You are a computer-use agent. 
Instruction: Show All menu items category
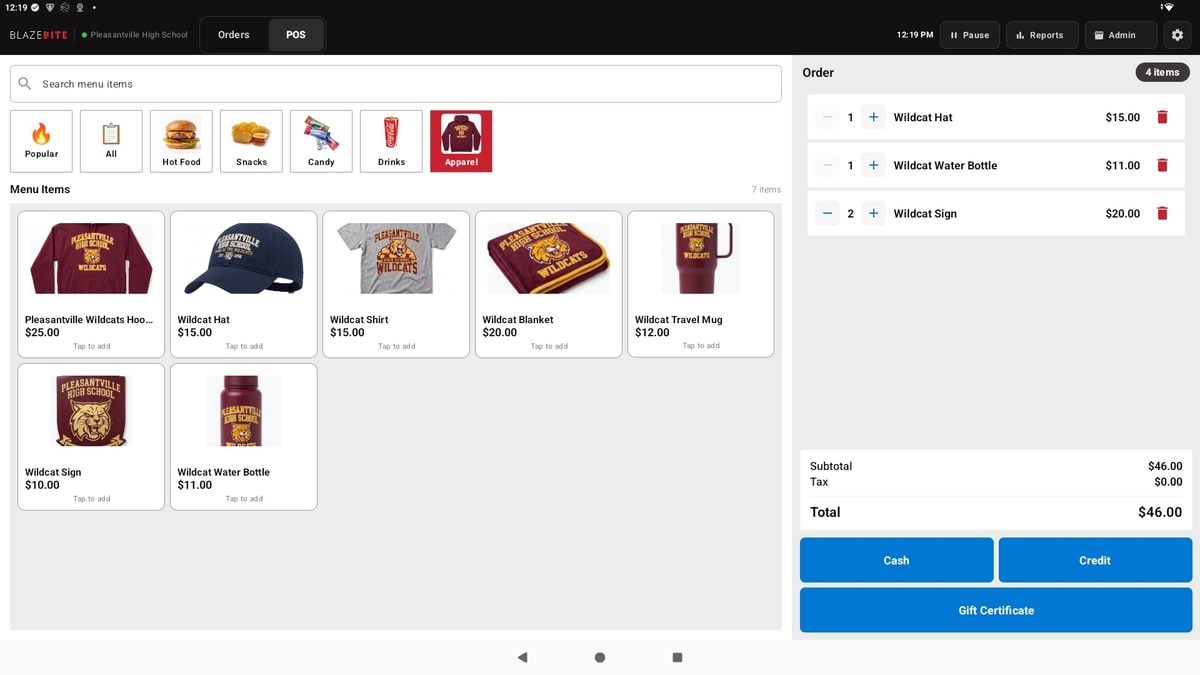point(111,141)
